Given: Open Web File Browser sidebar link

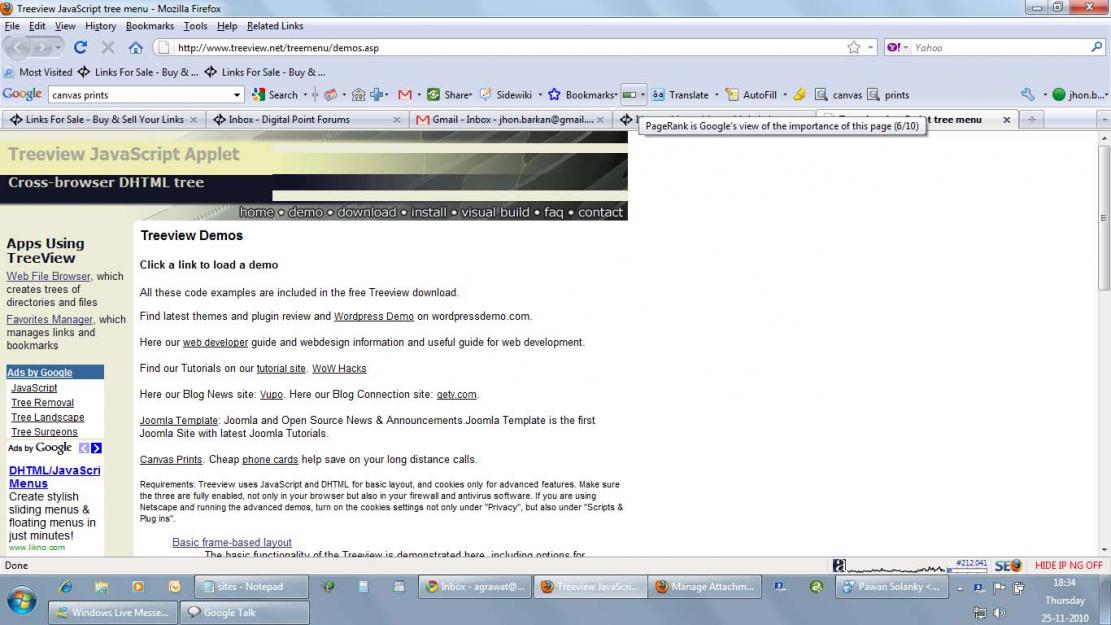Looking at the screenshot, I should [48, 276].
